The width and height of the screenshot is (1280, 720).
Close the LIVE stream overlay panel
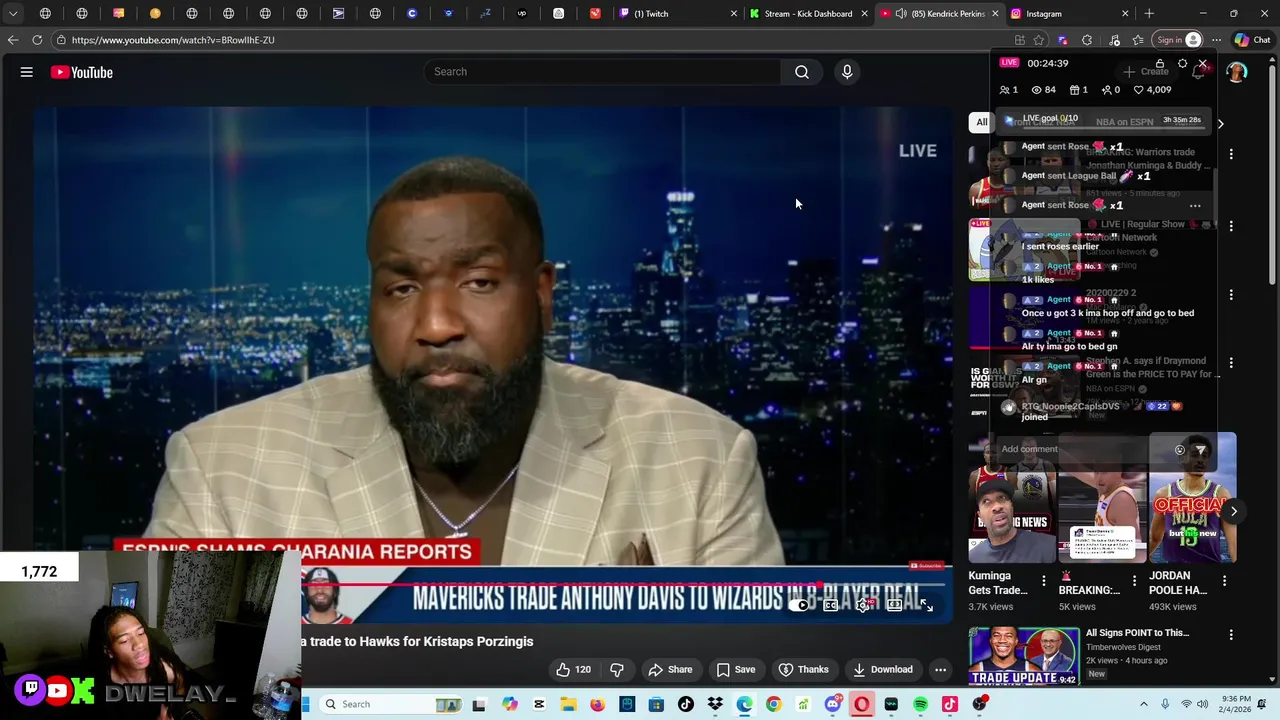pyautogui.click(x=1203, y=63)
